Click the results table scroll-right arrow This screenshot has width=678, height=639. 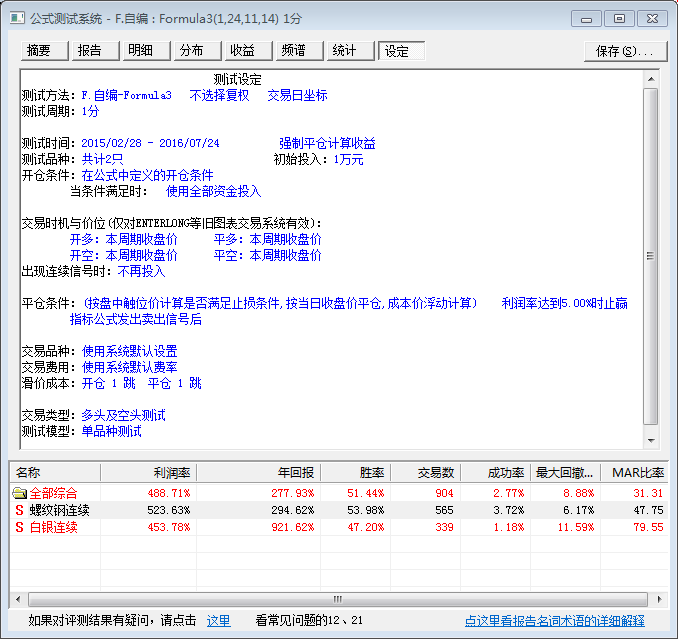tap(659, 599)
